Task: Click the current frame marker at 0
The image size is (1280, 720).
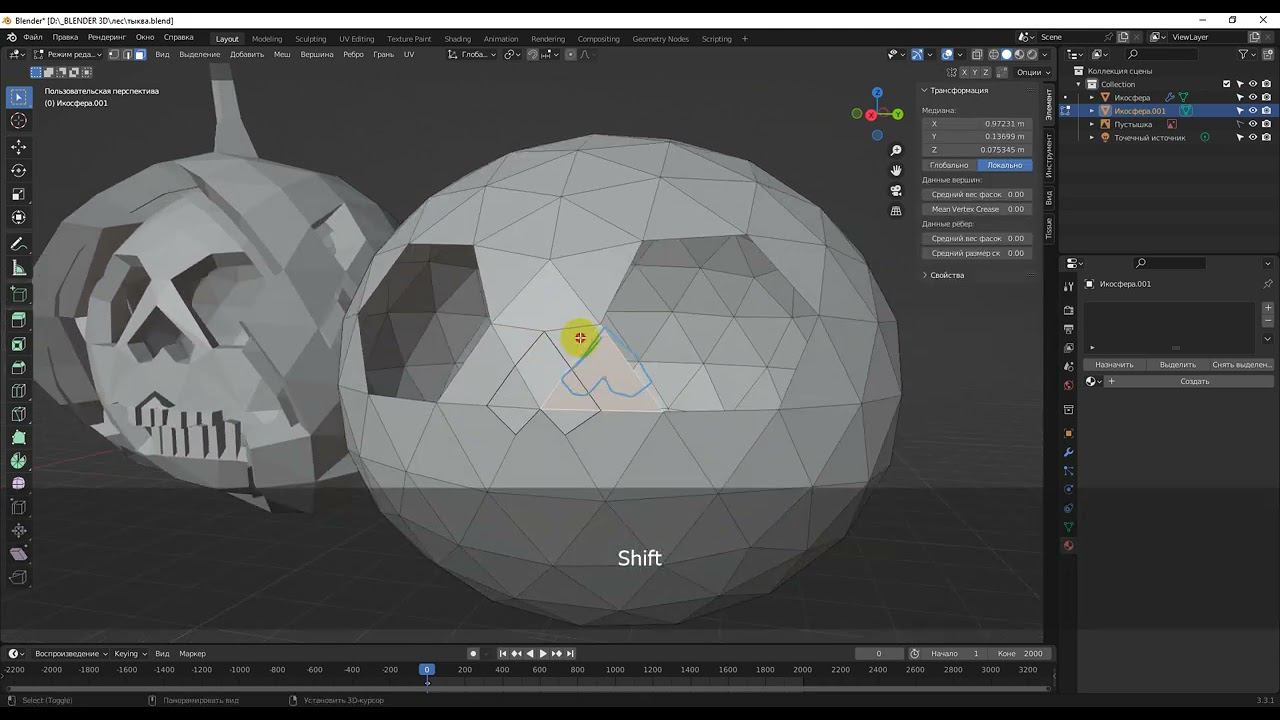Action: [426, 669]
